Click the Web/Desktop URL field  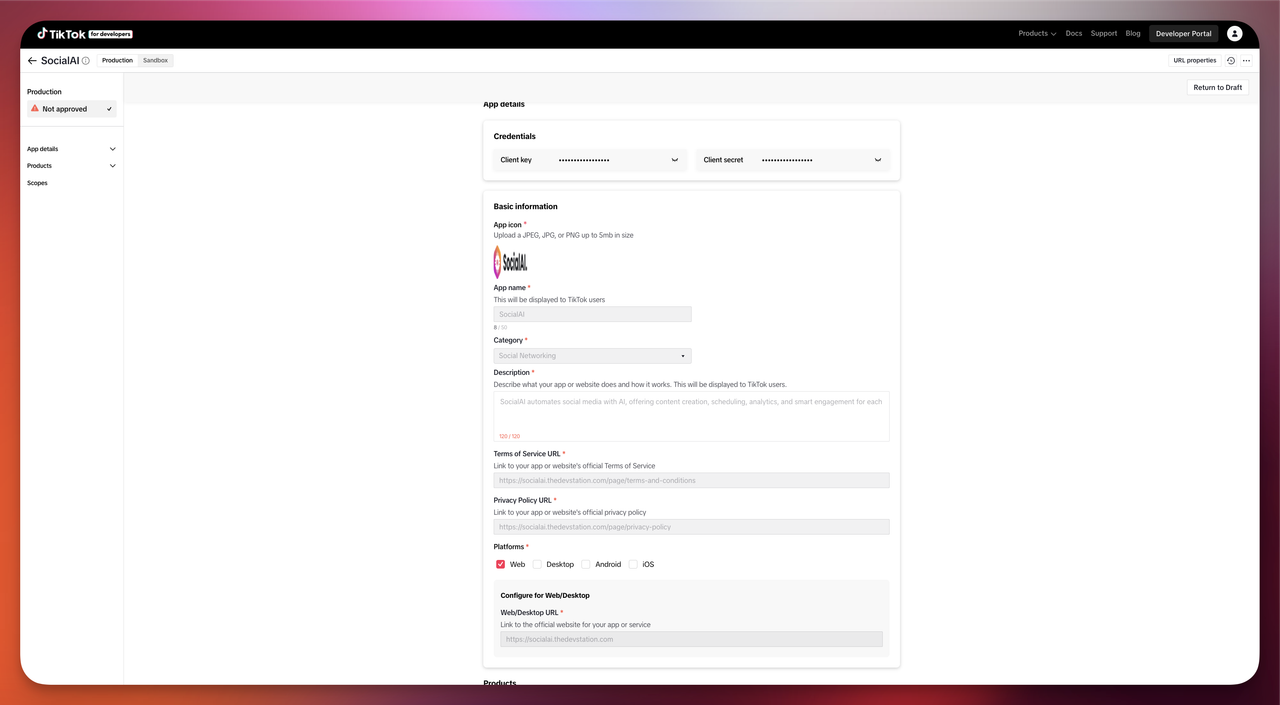(691, 639)
